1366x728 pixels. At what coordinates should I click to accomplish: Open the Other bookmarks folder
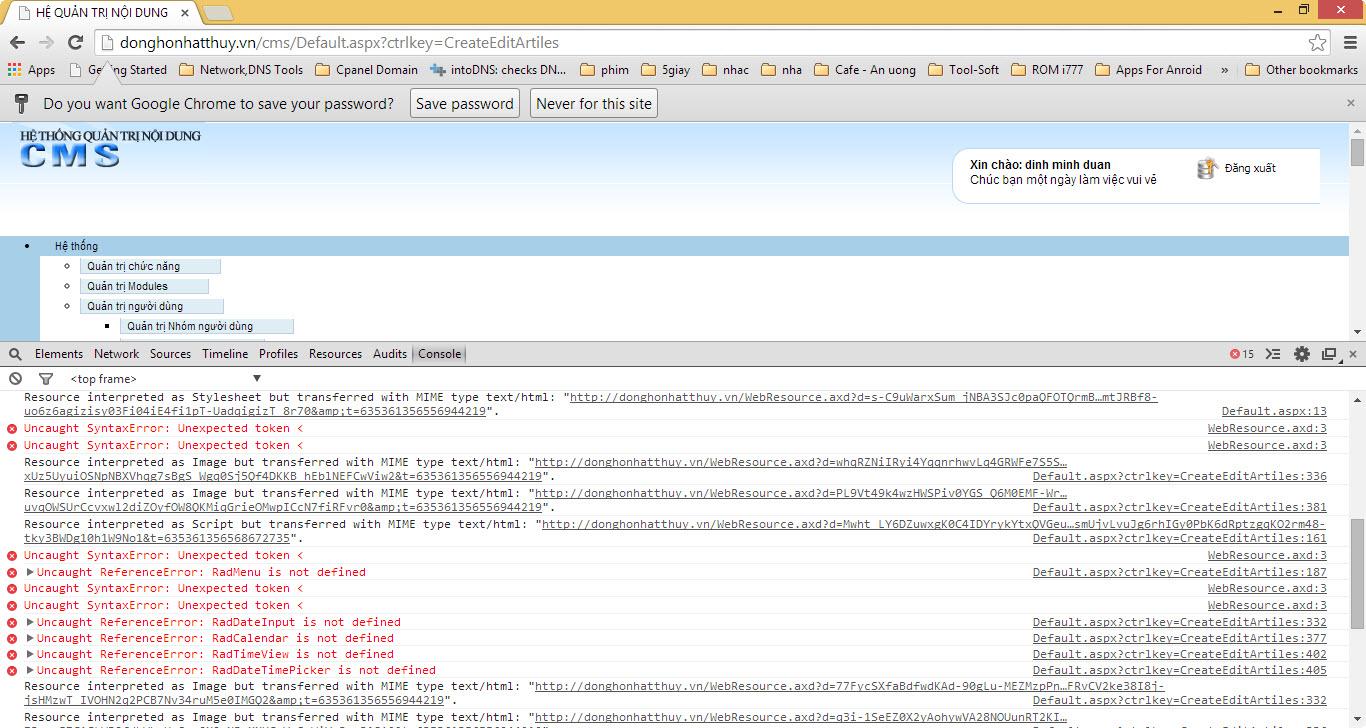(x=1301, y=70)
